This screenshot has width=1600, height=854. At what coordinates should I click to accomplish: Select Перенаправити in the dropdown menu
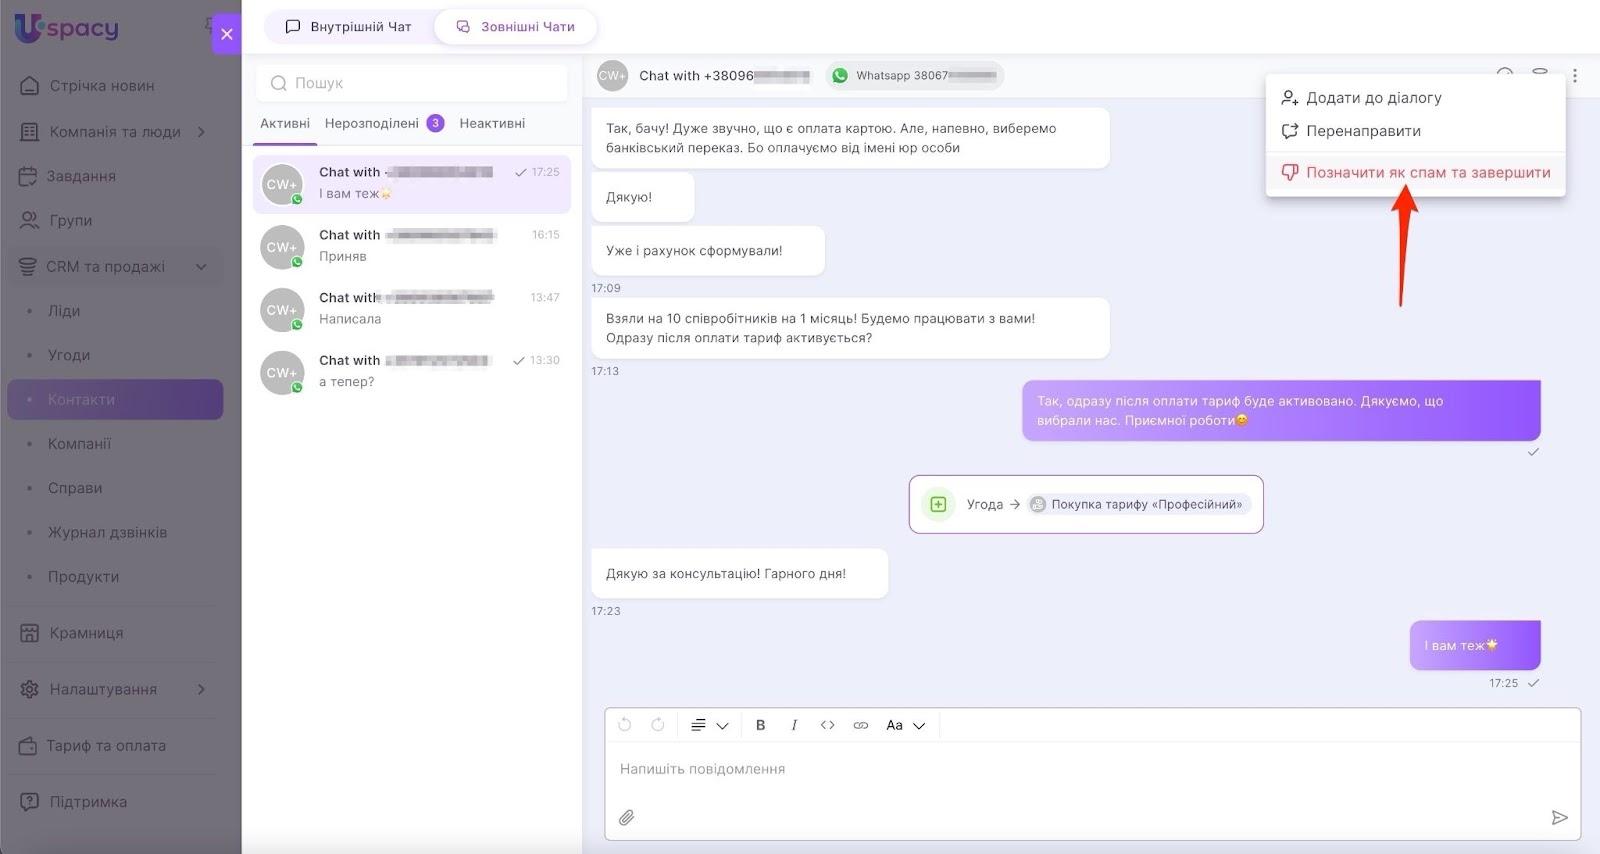[x=1415, y=131]
